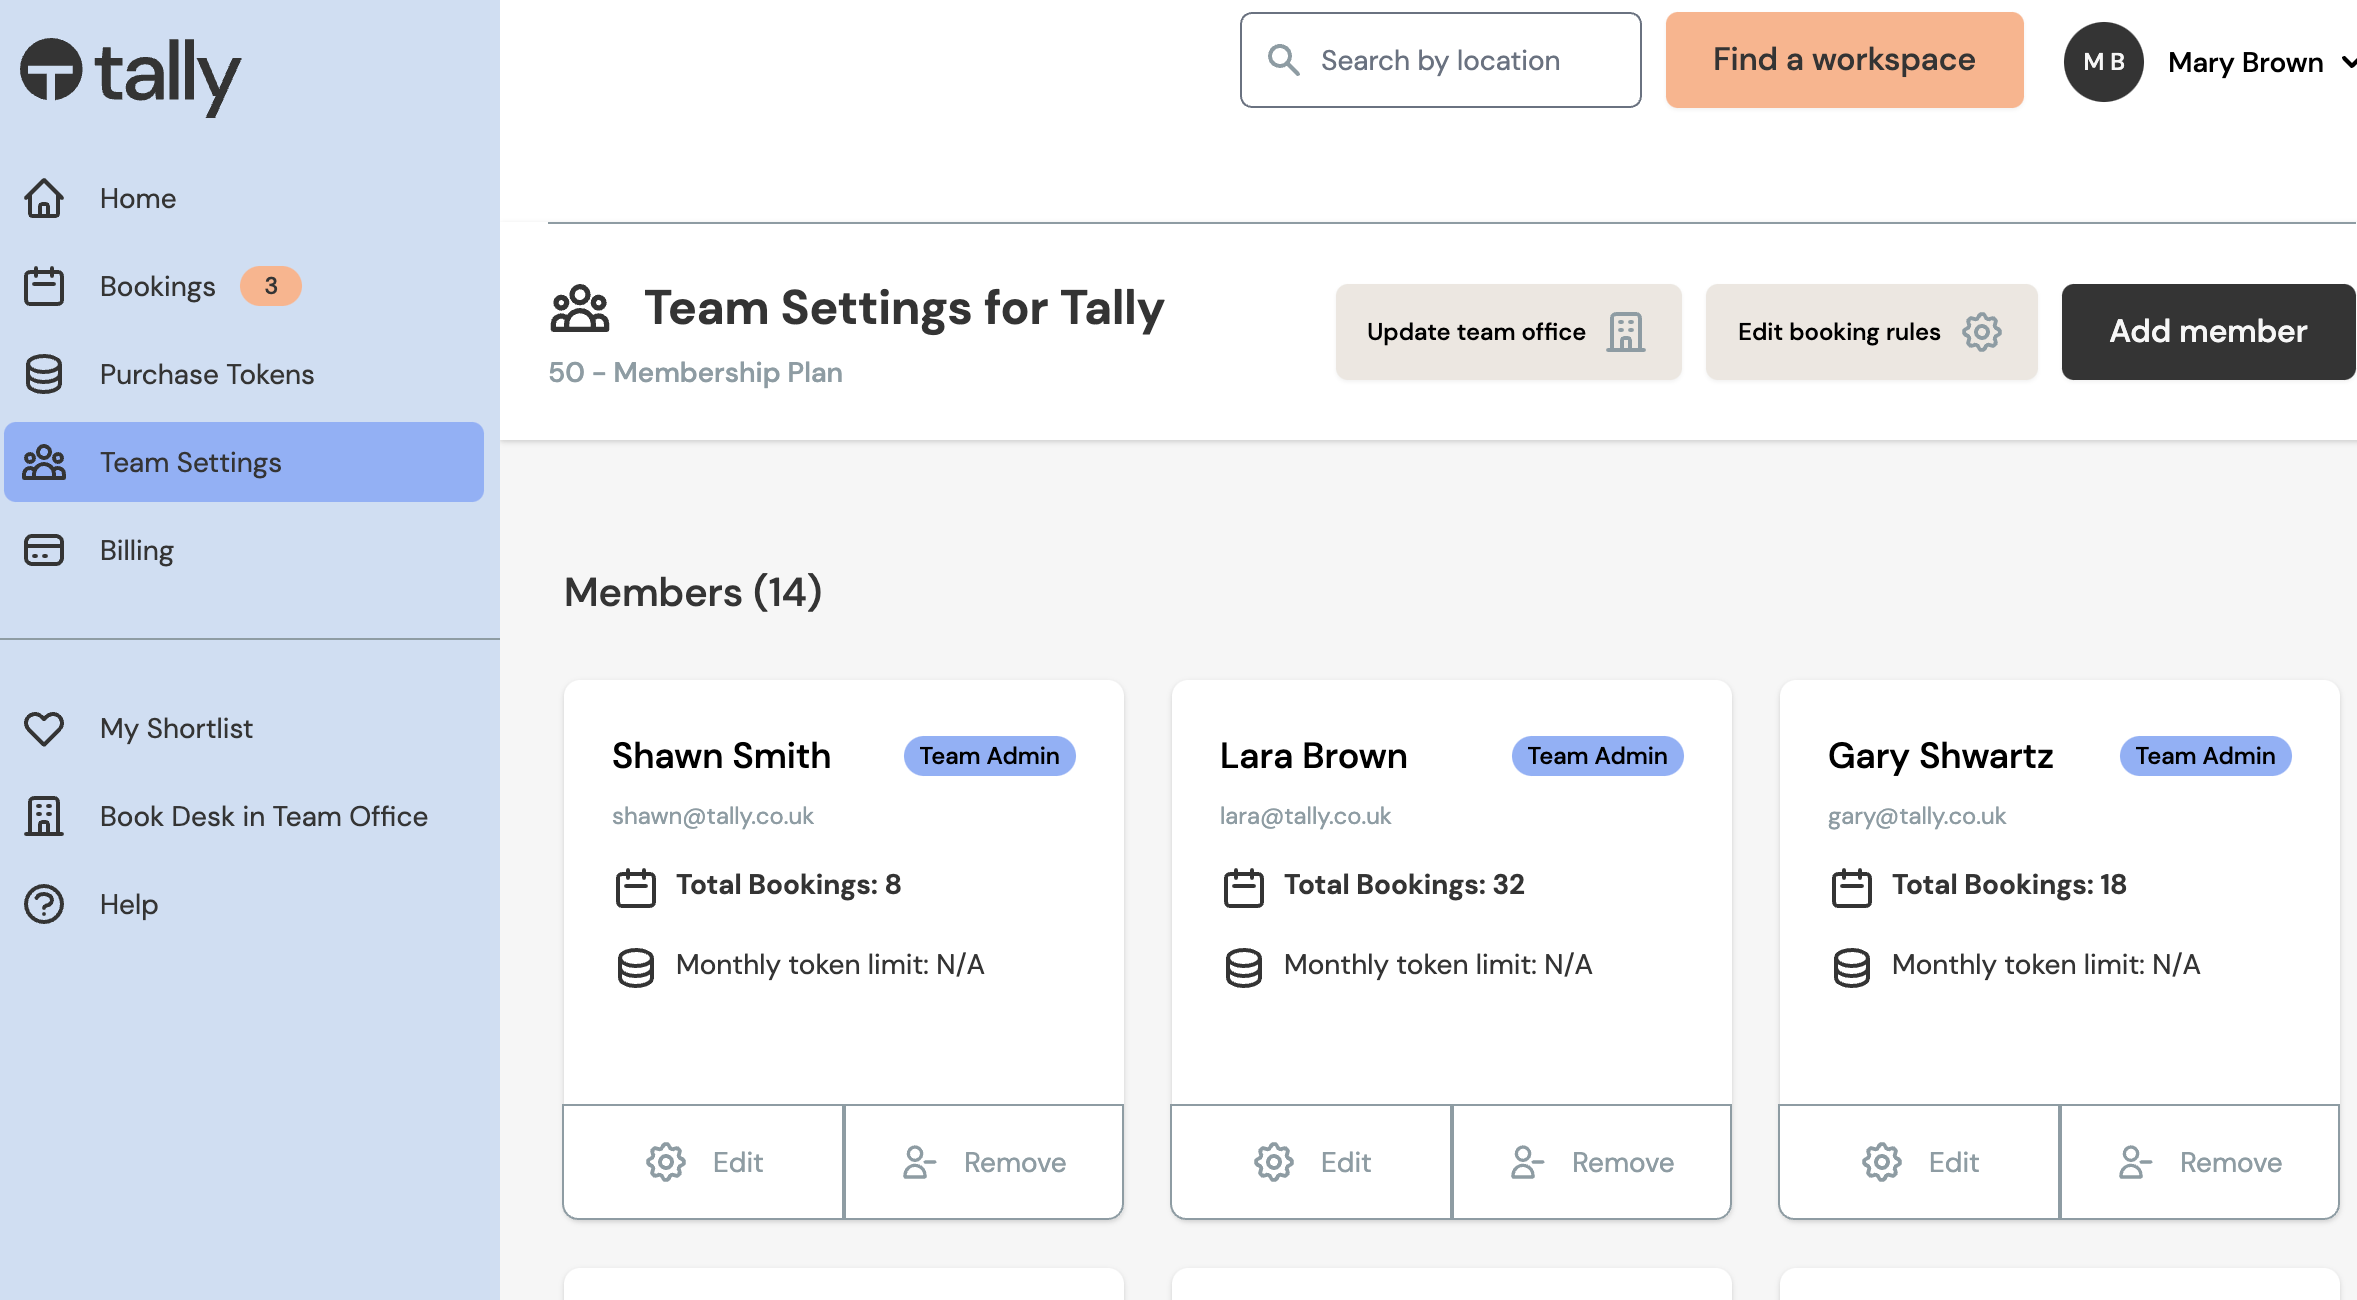Click the Bookings sidebar icon

[43, 285]
